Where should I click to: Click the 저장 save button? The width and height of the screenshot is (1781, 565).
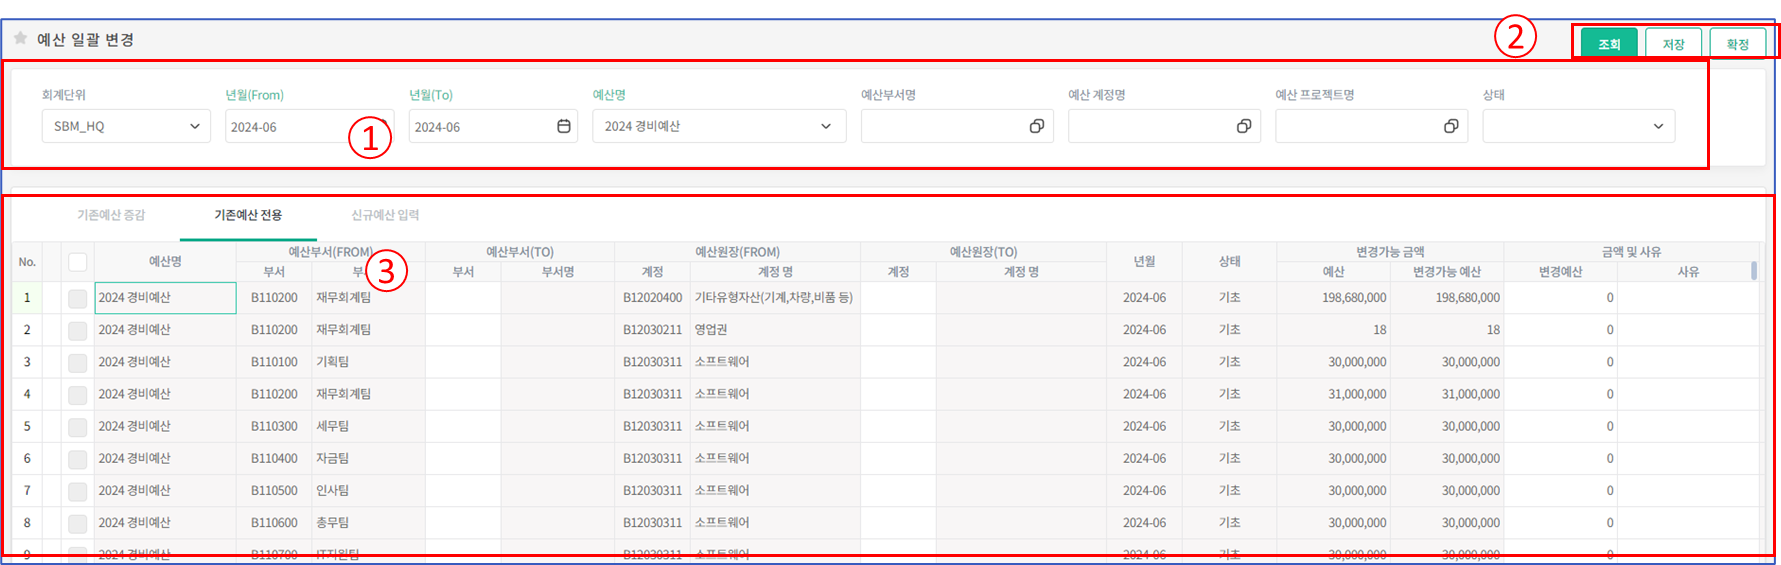click(x=1673, y=44)
